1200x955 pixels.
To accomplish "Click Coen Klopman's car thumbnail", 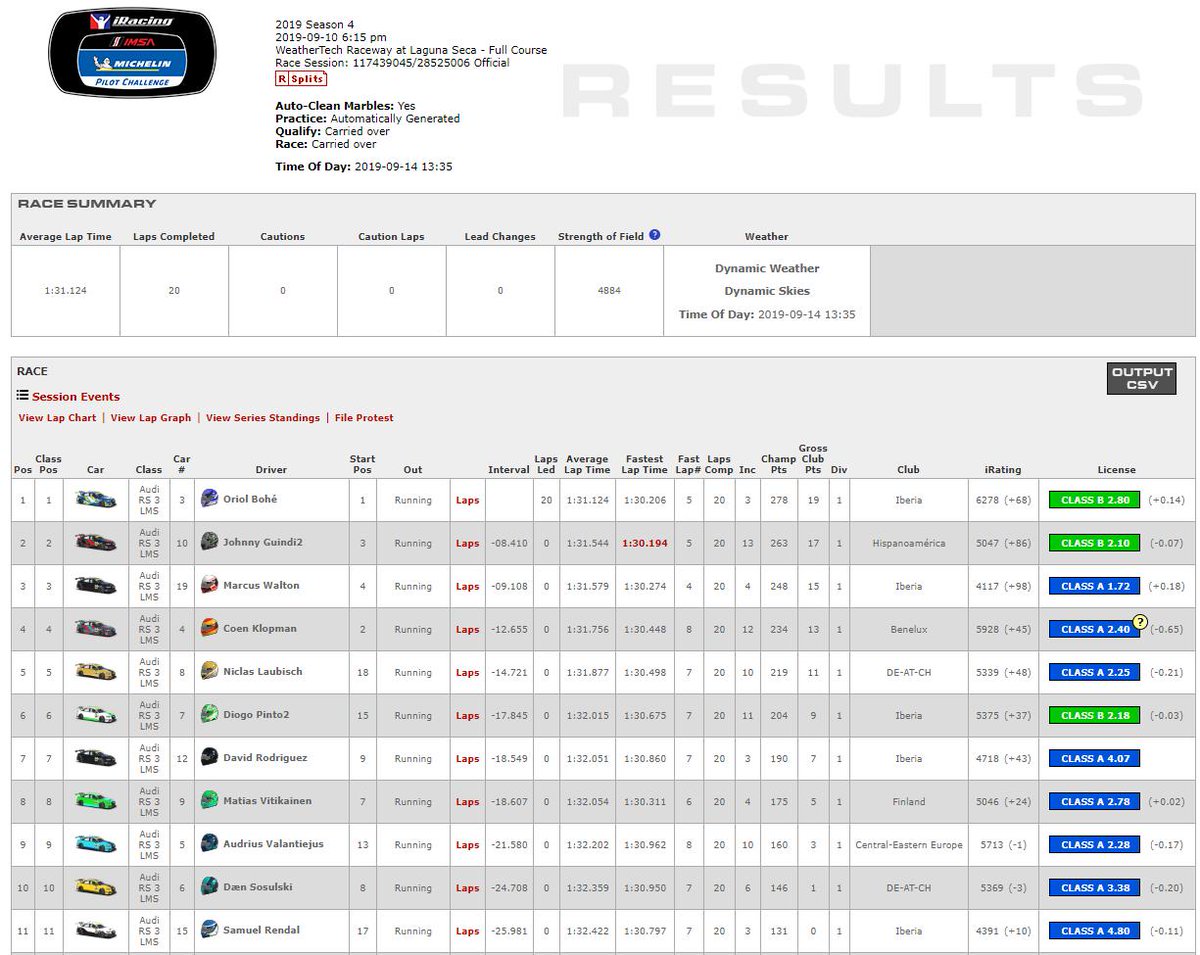I will (x=96, y=628).
